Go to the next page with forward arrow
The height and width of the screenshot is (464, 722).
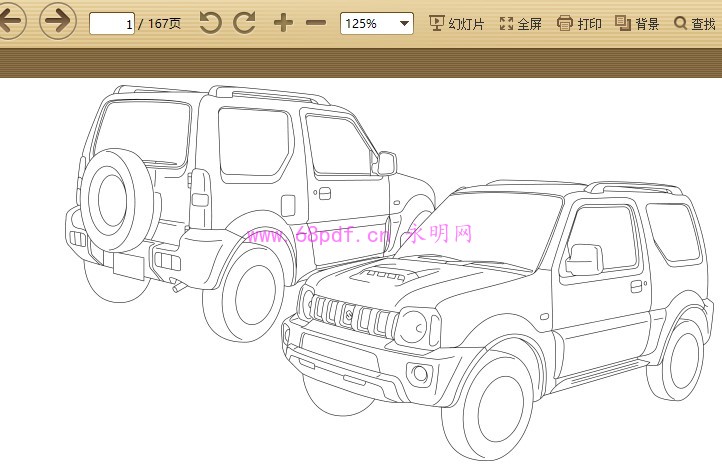pyautogui.click(x=58, y=22)
